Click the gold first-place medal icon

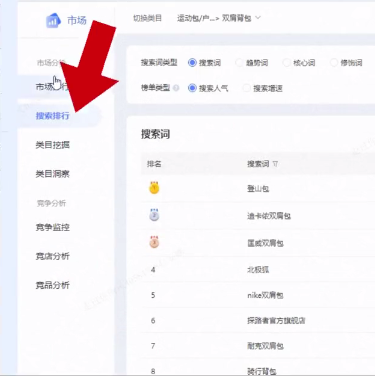(154, 188)
